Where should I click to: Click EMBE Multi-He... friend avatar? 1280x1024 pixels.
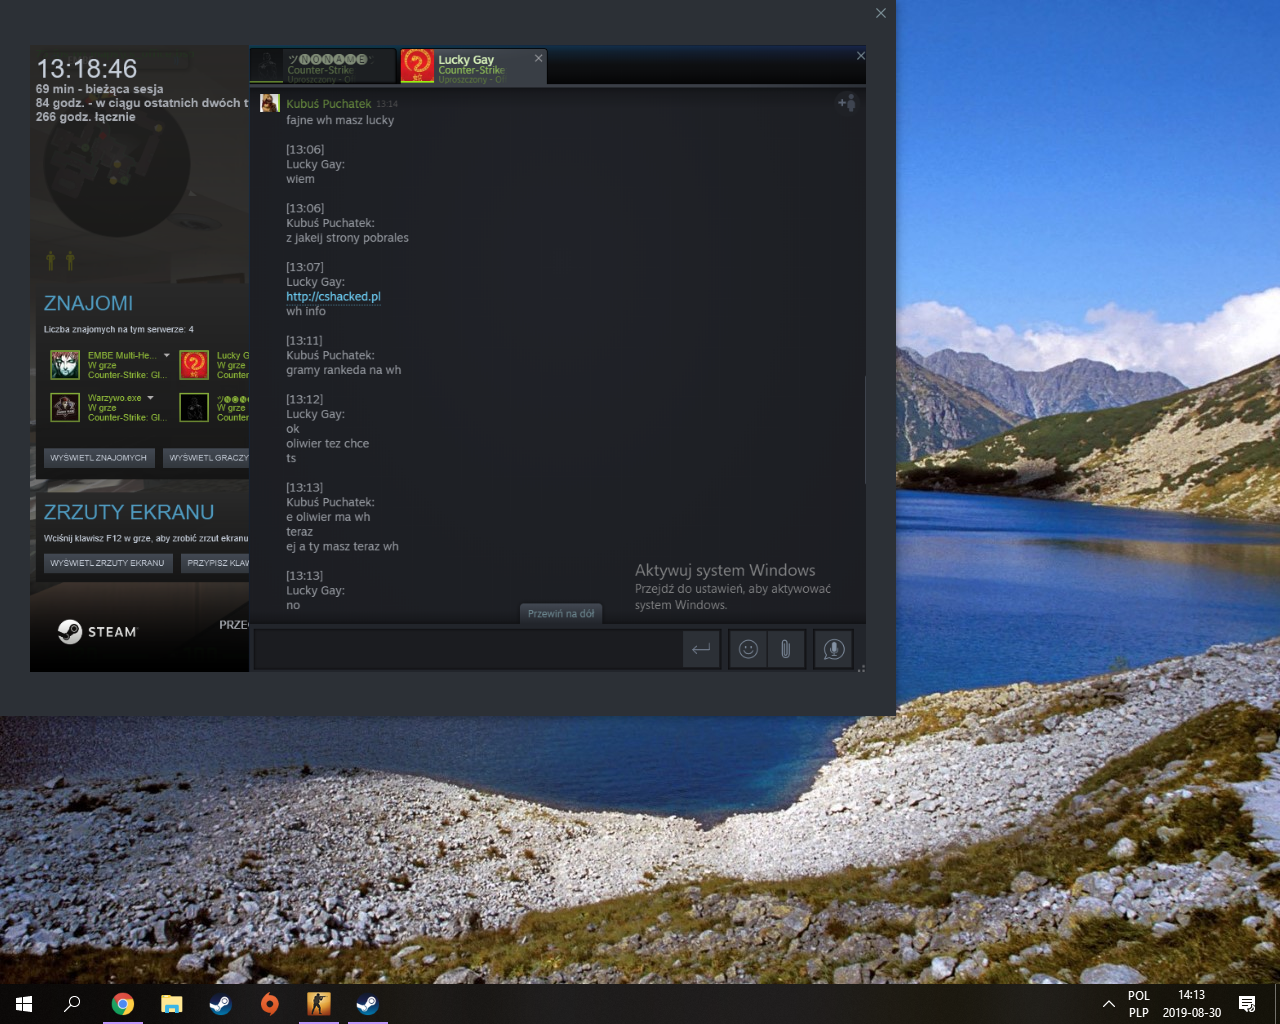point(65,365)
